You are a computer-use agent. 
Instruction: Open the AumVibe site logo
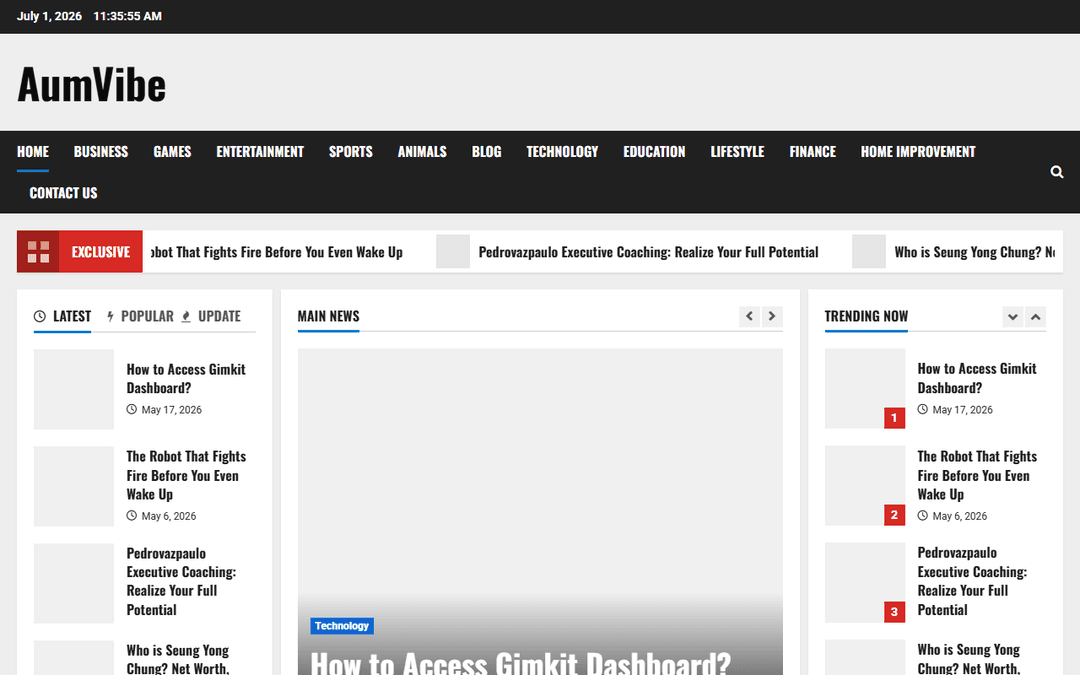pyautogui.click(x=92, y=85)
